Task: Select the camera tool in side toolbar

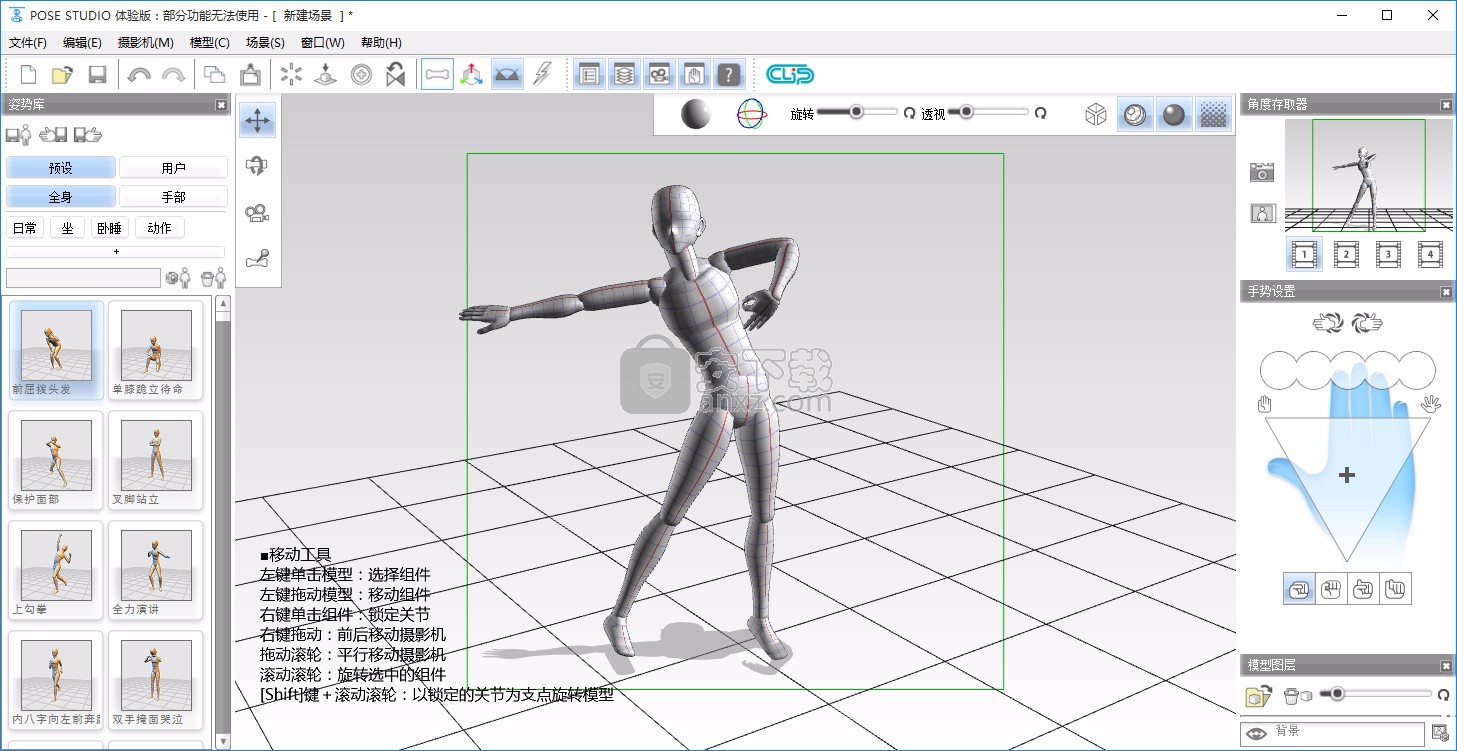Action: (258, 213)
